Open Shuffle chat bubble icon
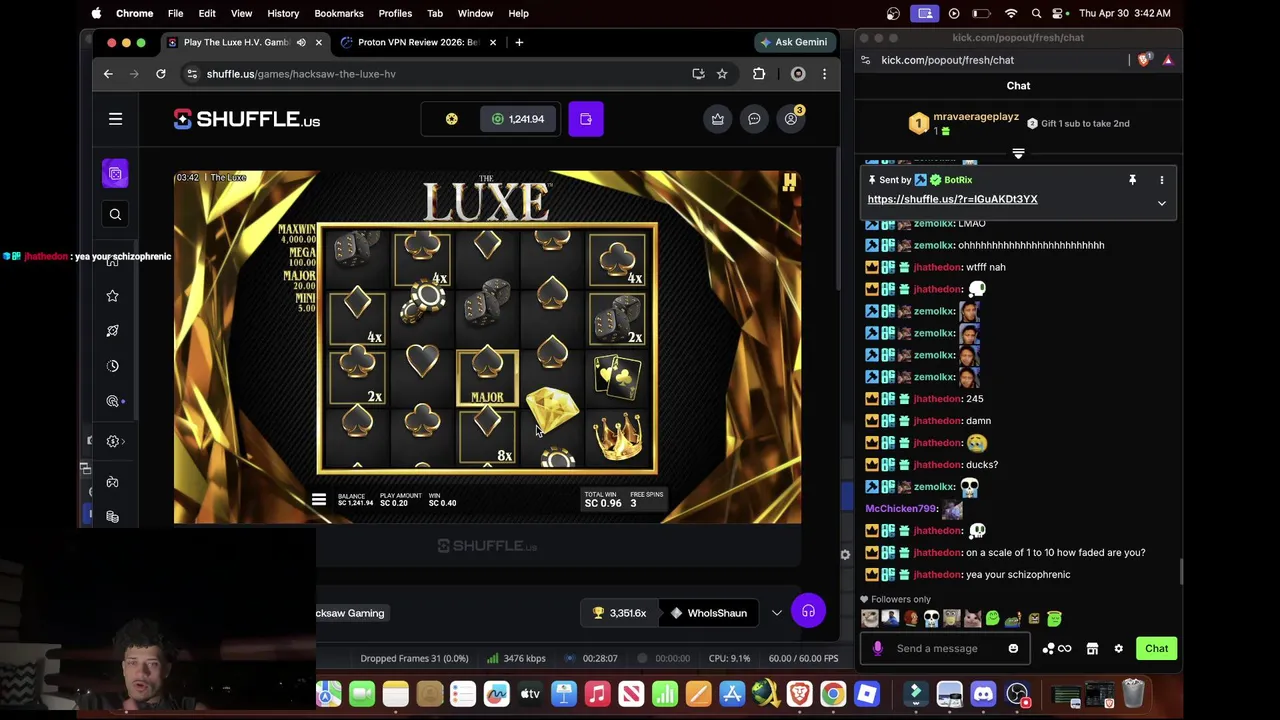 coord(754,119)
